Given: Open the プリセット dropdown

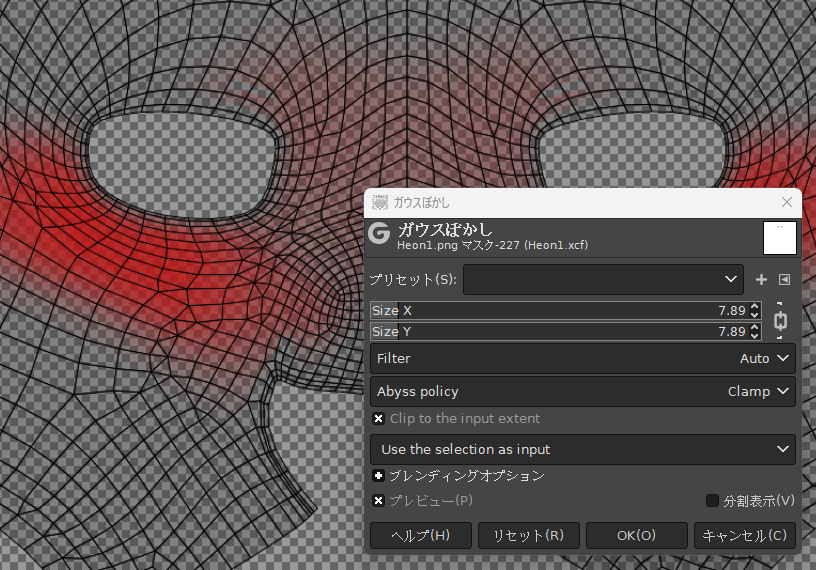Looking at the screenshot, I should pyautogui.click(x=603, y=280).
